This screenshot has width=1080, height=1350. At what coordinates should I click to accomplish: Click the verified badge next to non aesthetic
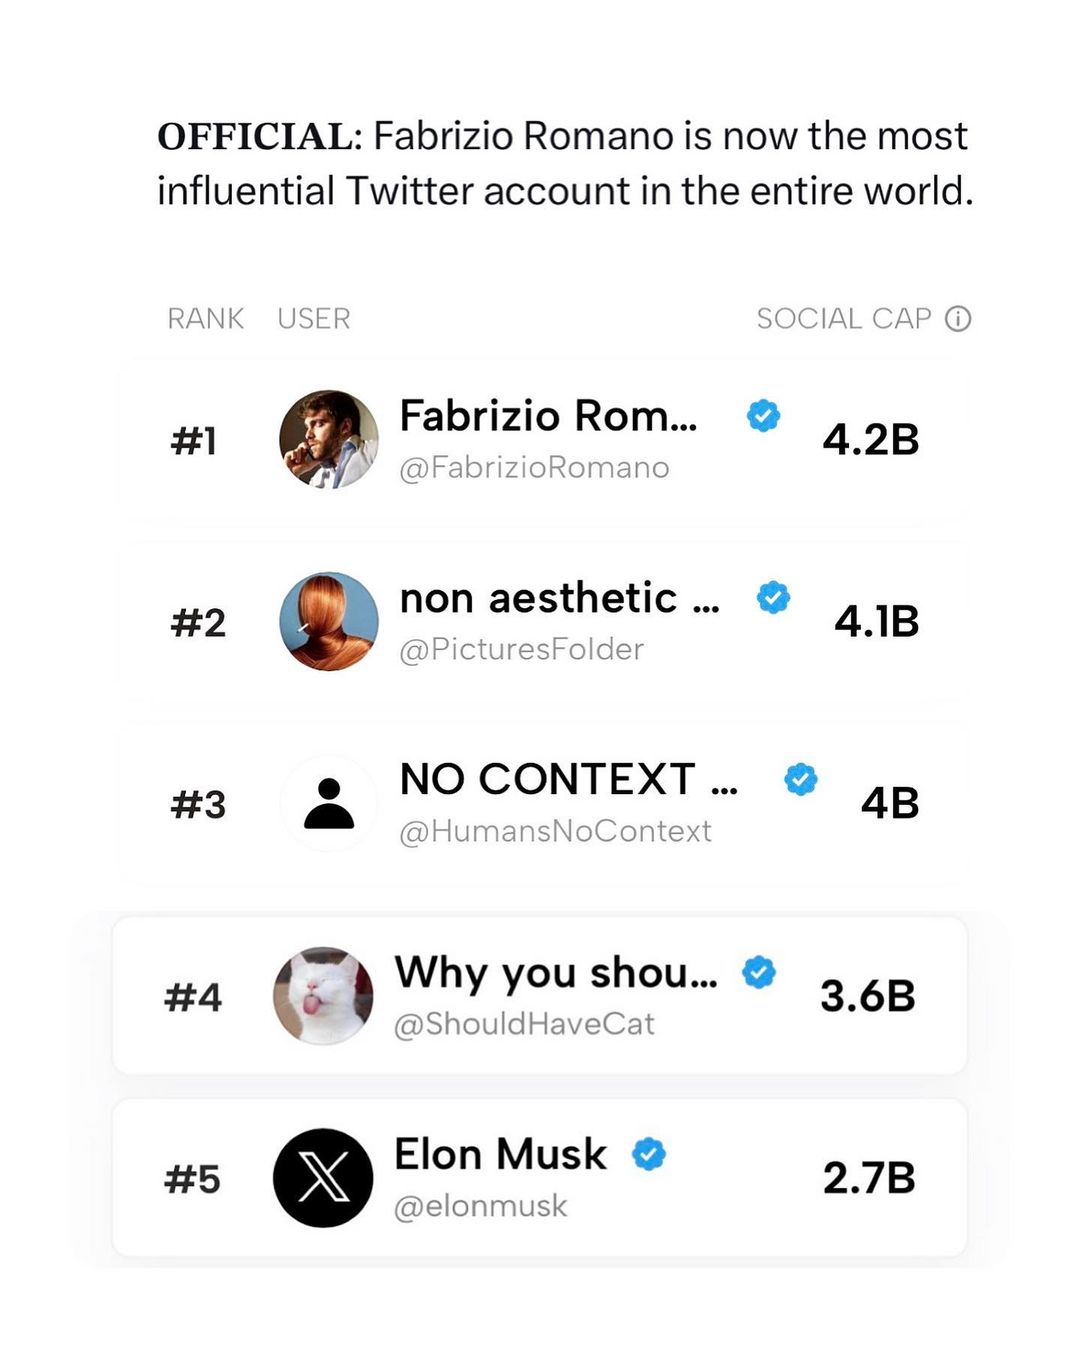coord(773,598)
